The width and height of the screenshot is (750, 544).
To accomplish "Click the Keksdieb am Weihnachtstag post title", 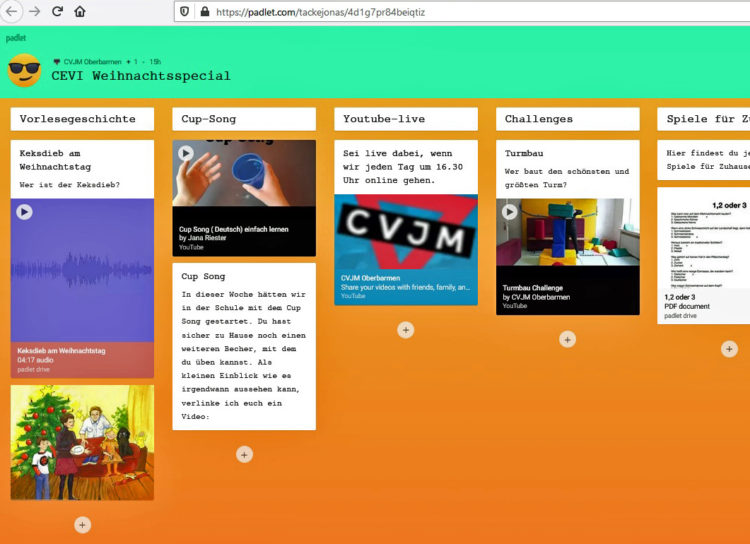I will pos(55,160).
